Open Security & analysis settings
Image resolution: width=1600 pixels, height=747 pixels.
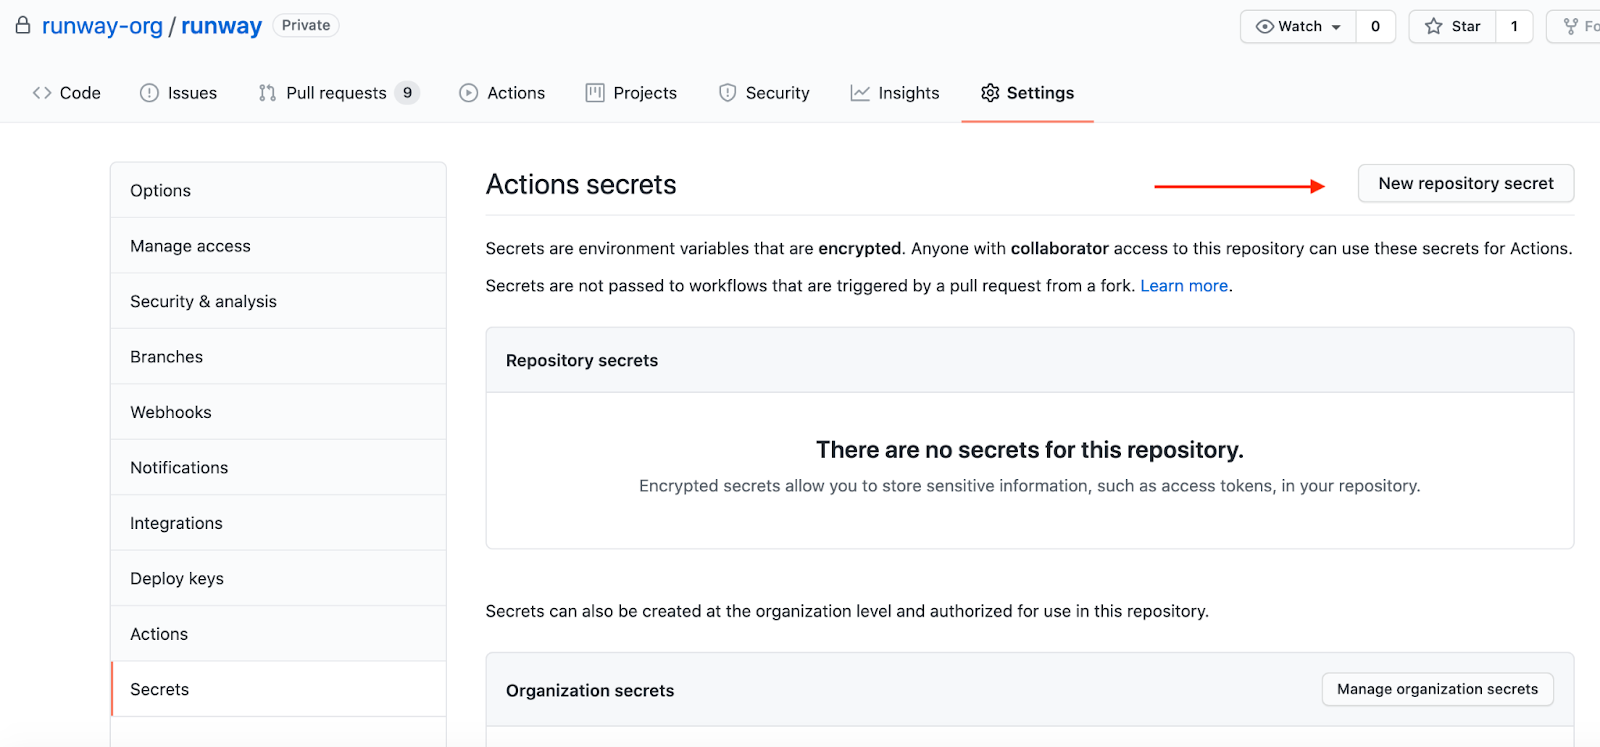coord(278,301)
